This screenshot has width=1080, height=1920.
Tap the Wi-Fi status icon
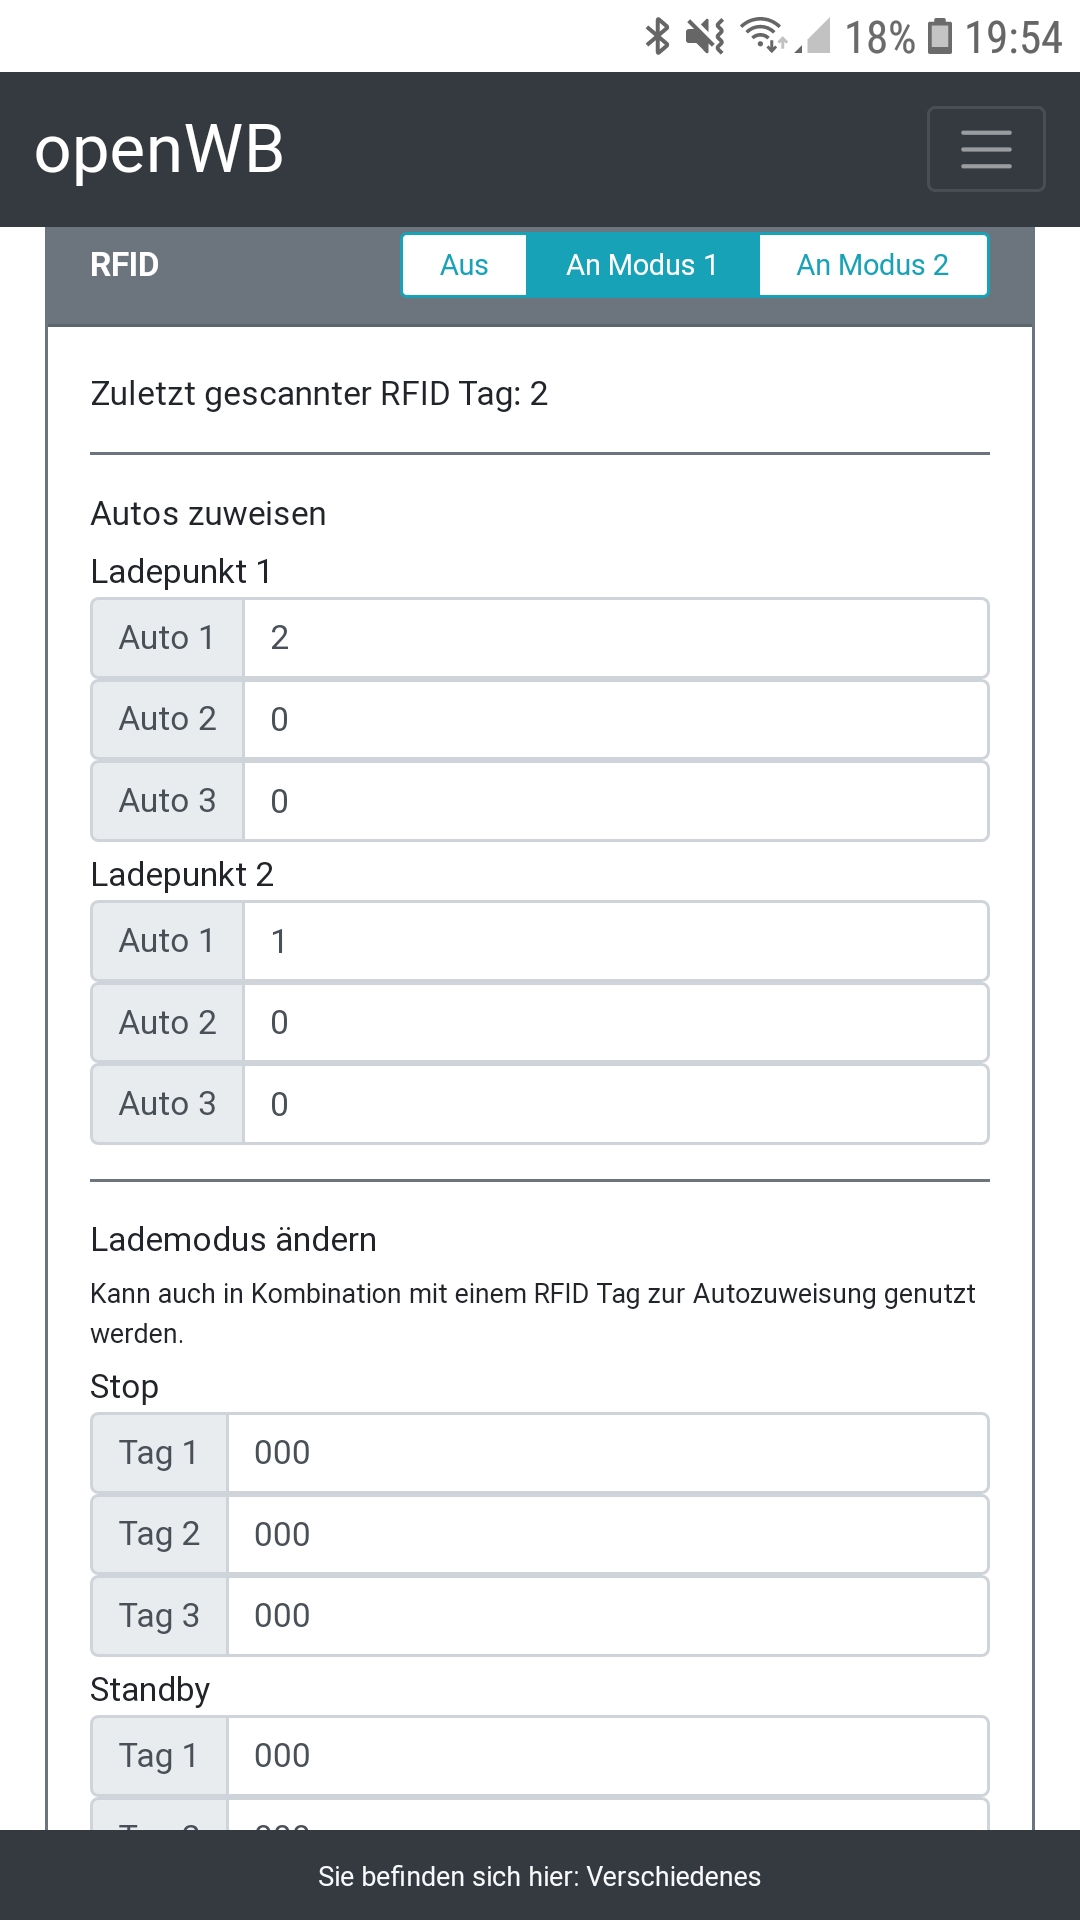(x=762, y=35)
